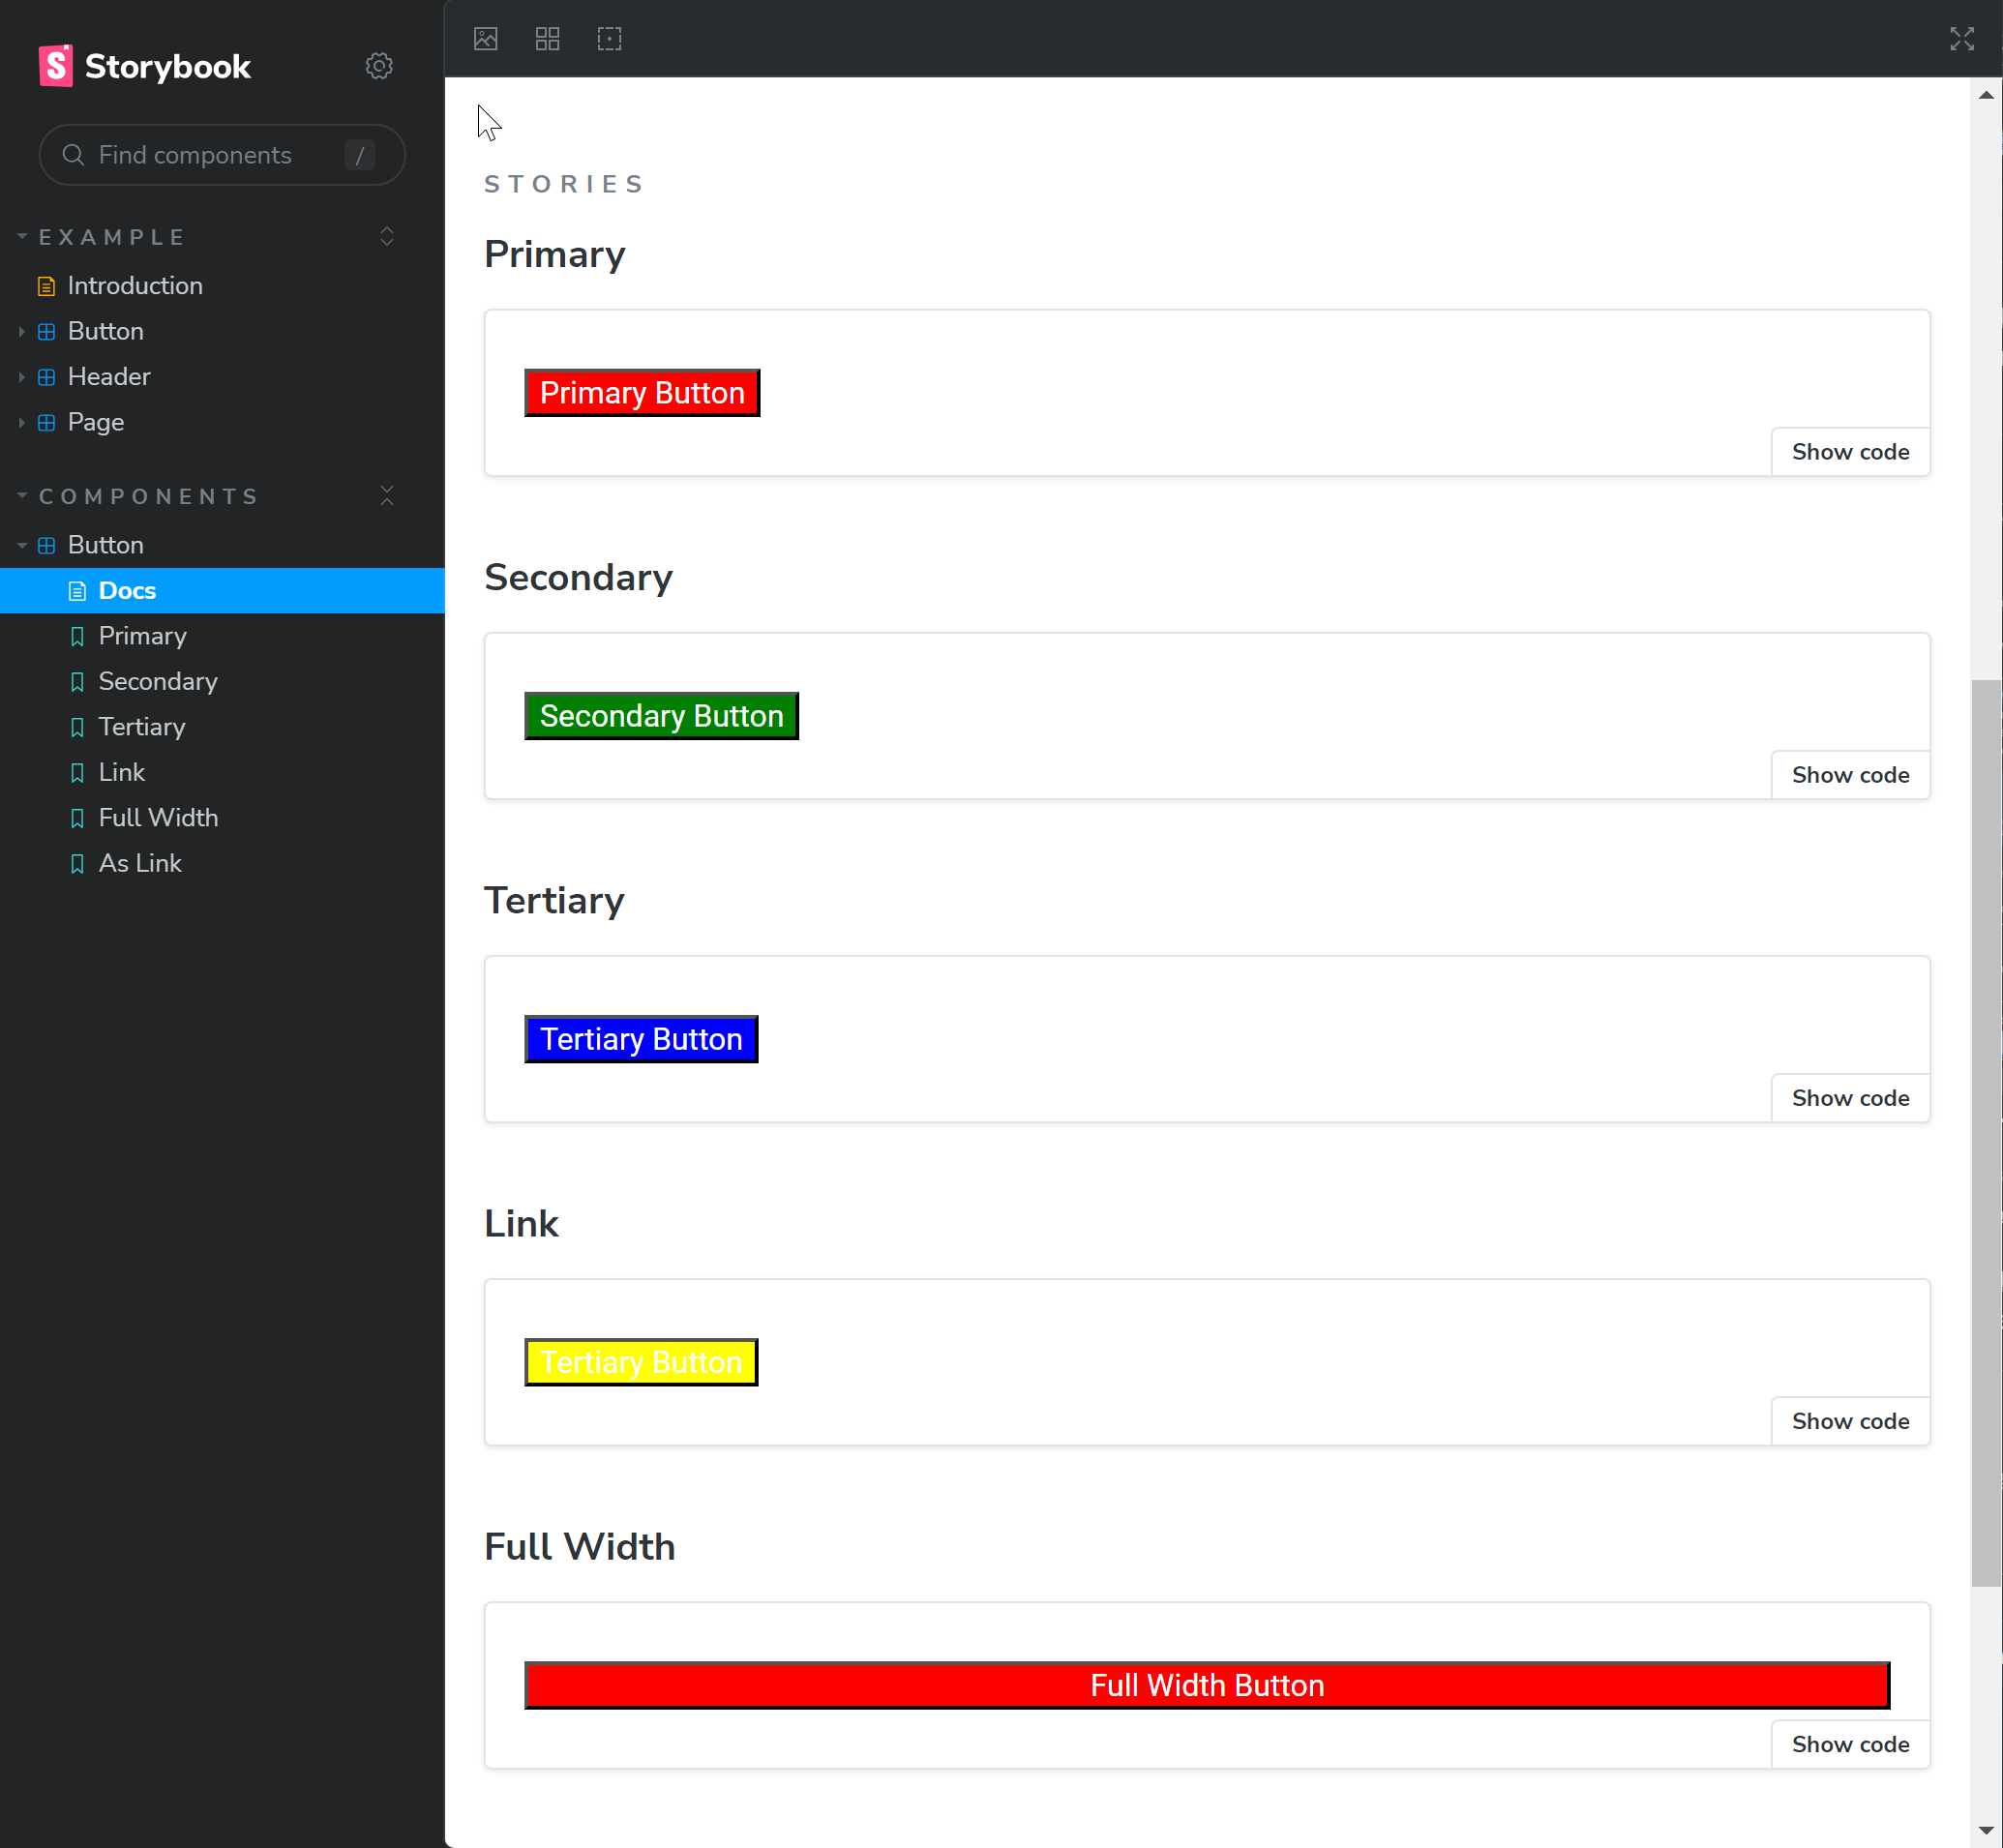Toggle the grid view toolbar icon

547,39
